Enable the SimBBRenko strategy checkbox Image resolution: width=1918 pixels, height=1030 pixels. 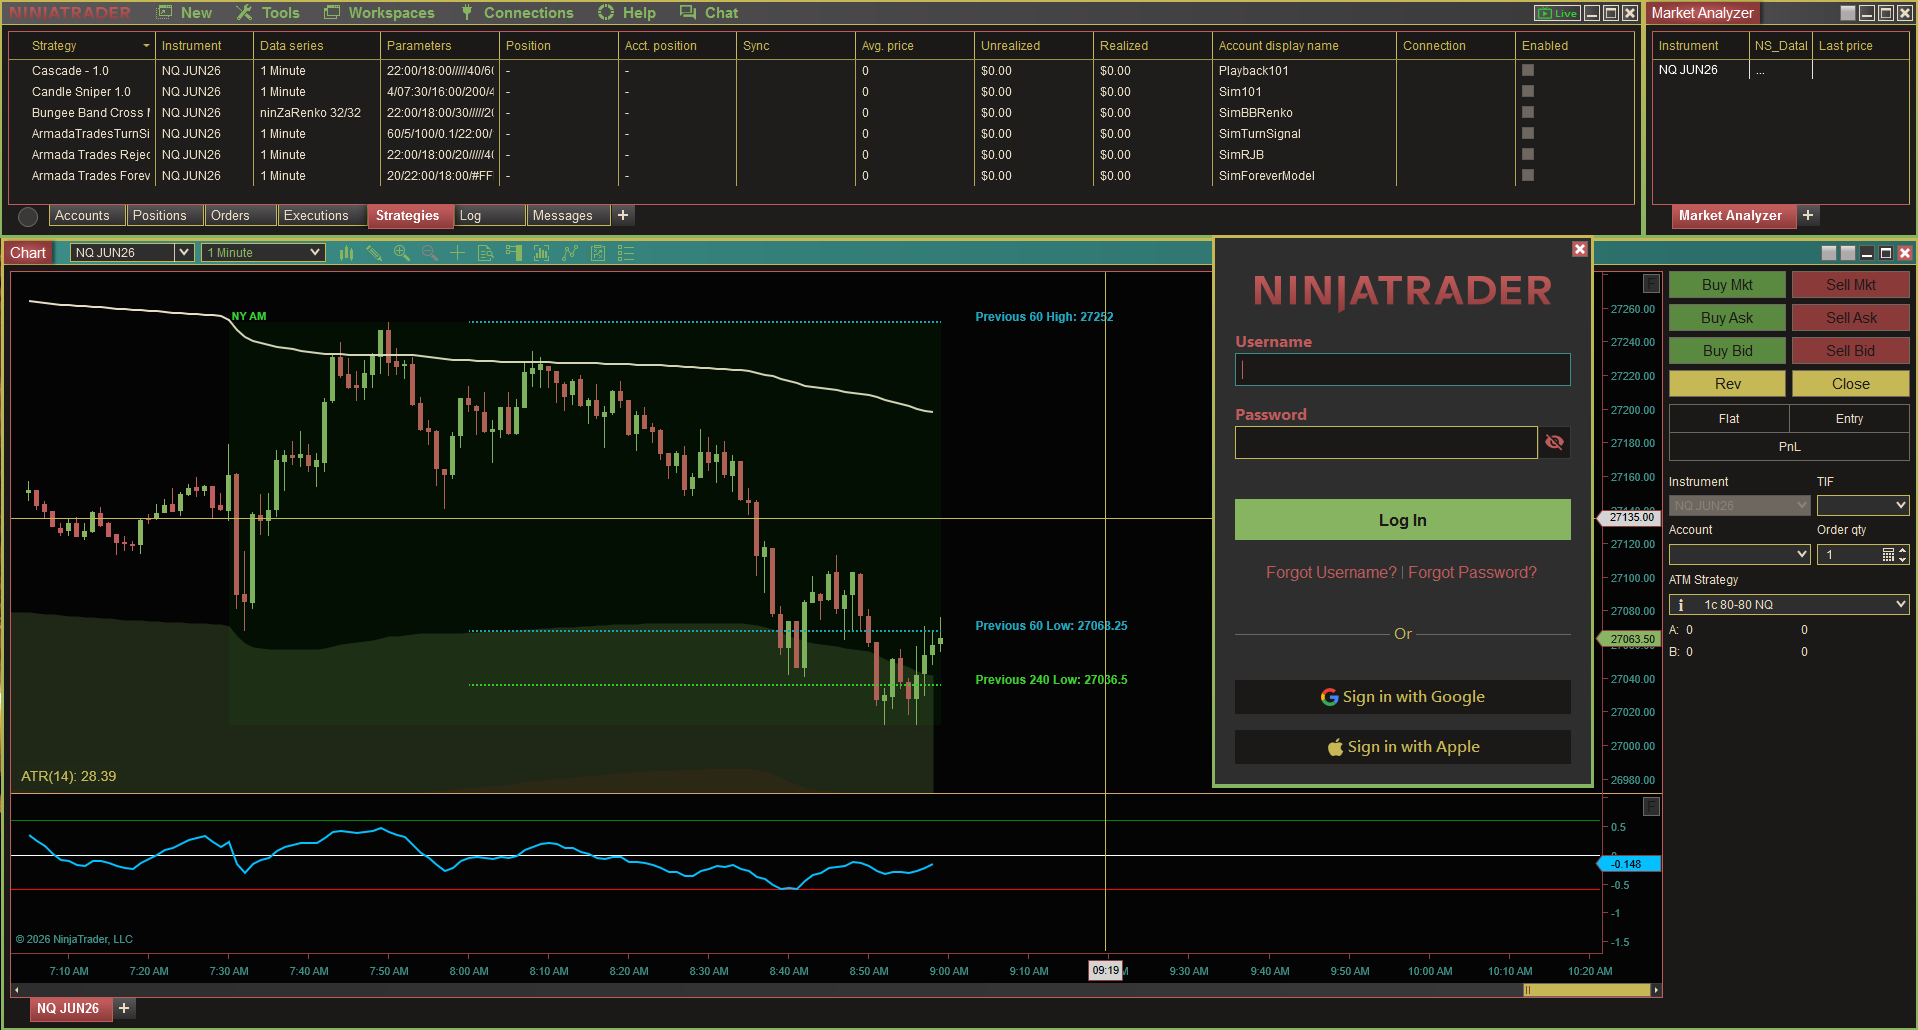pos(1528,112)
